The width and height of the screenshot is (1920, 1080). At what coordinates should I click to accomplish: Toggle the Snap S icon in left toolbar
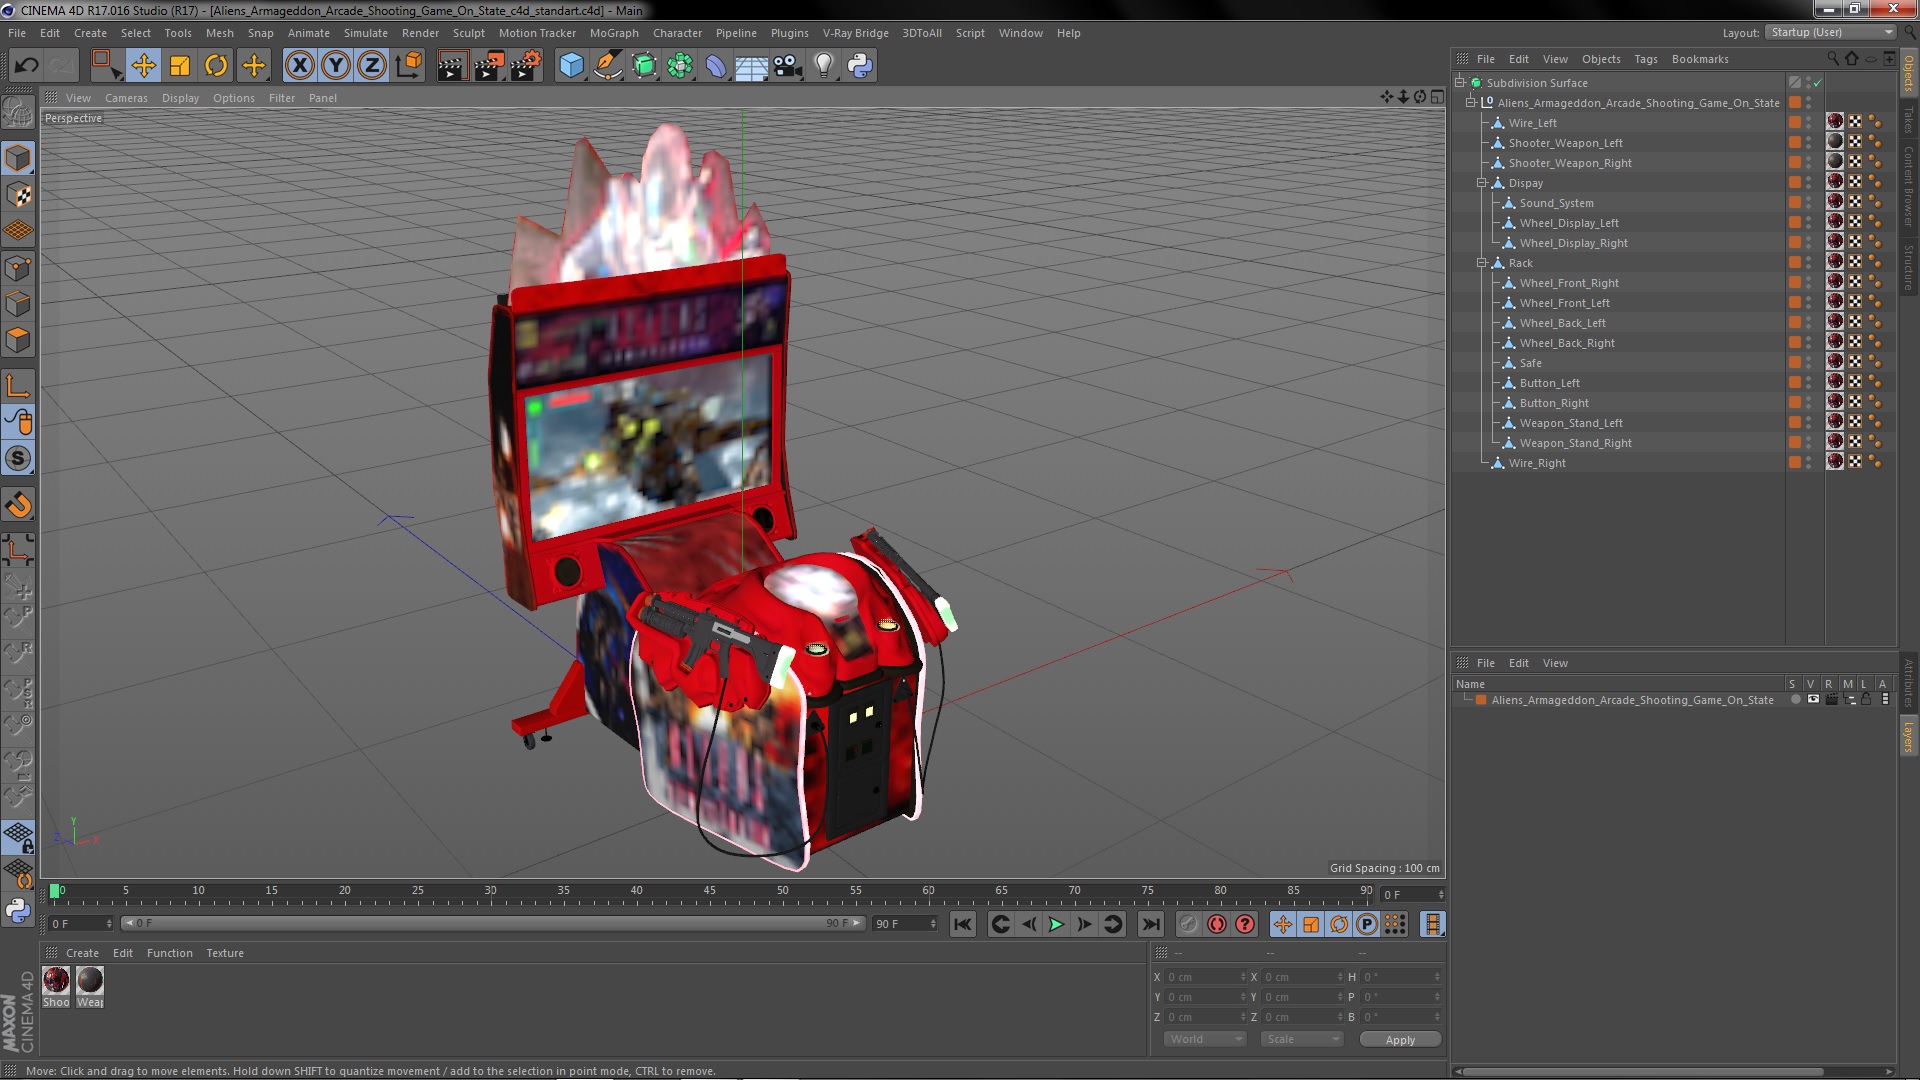18,459
